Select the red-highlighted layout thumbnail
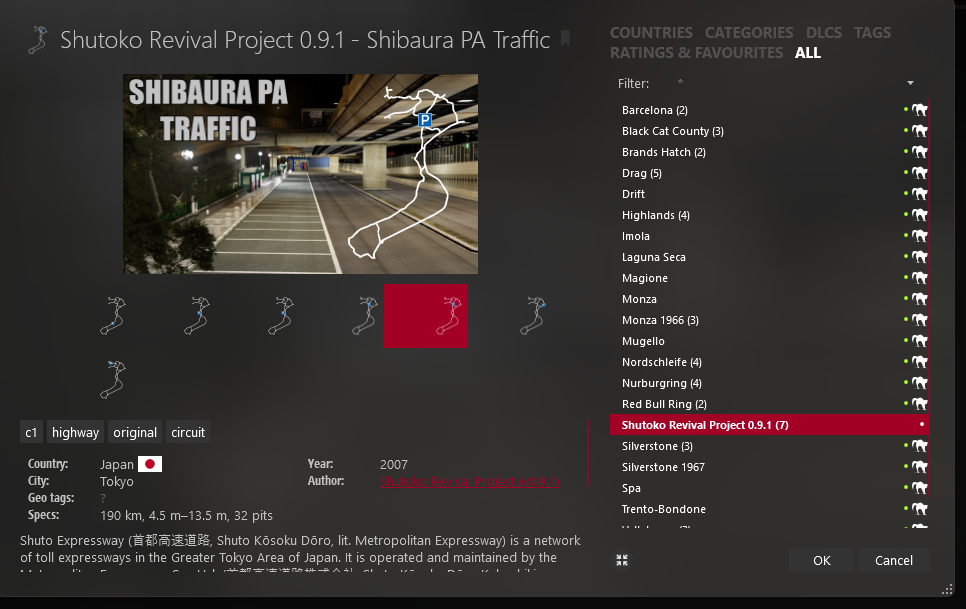Screen dimensions: 966x609 (426, 316)
